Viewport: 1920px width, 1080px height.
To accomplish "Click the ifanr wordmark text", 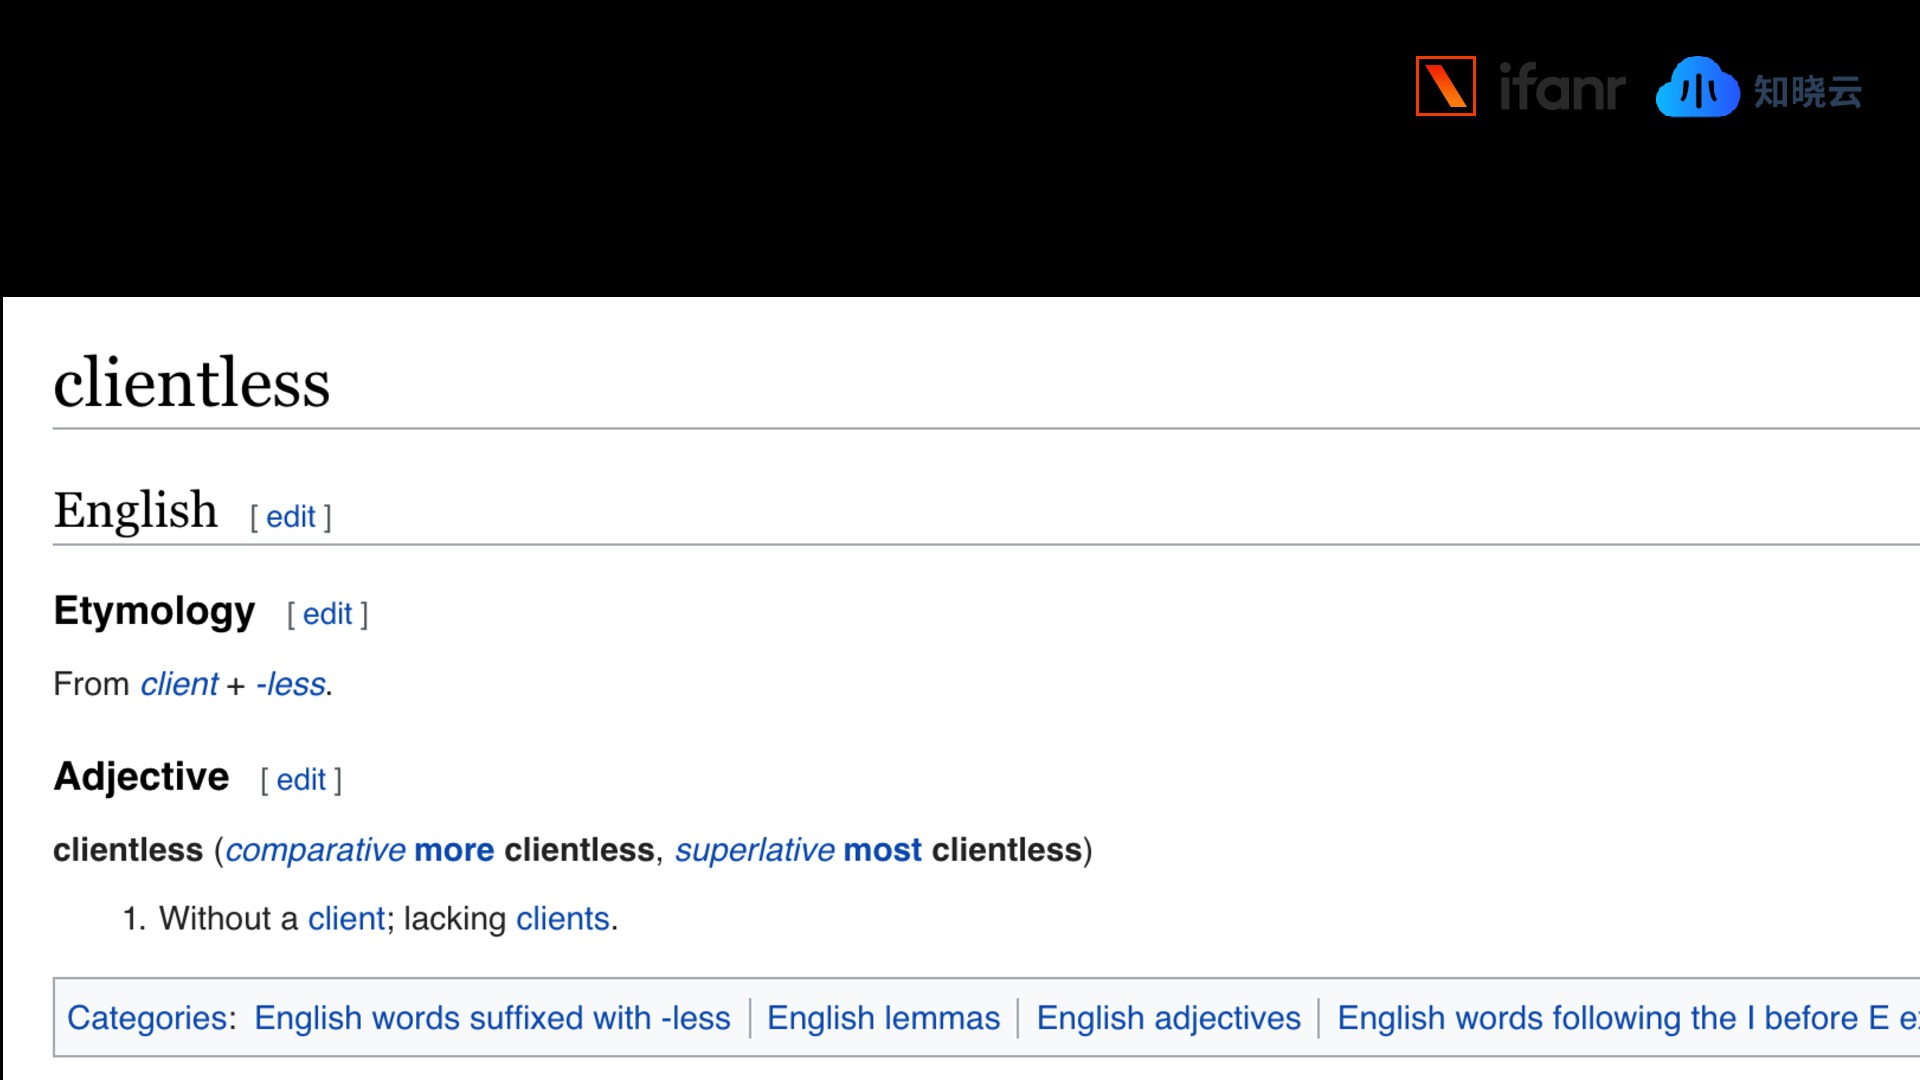I will pyautogui.click(x=1562, y=87).
